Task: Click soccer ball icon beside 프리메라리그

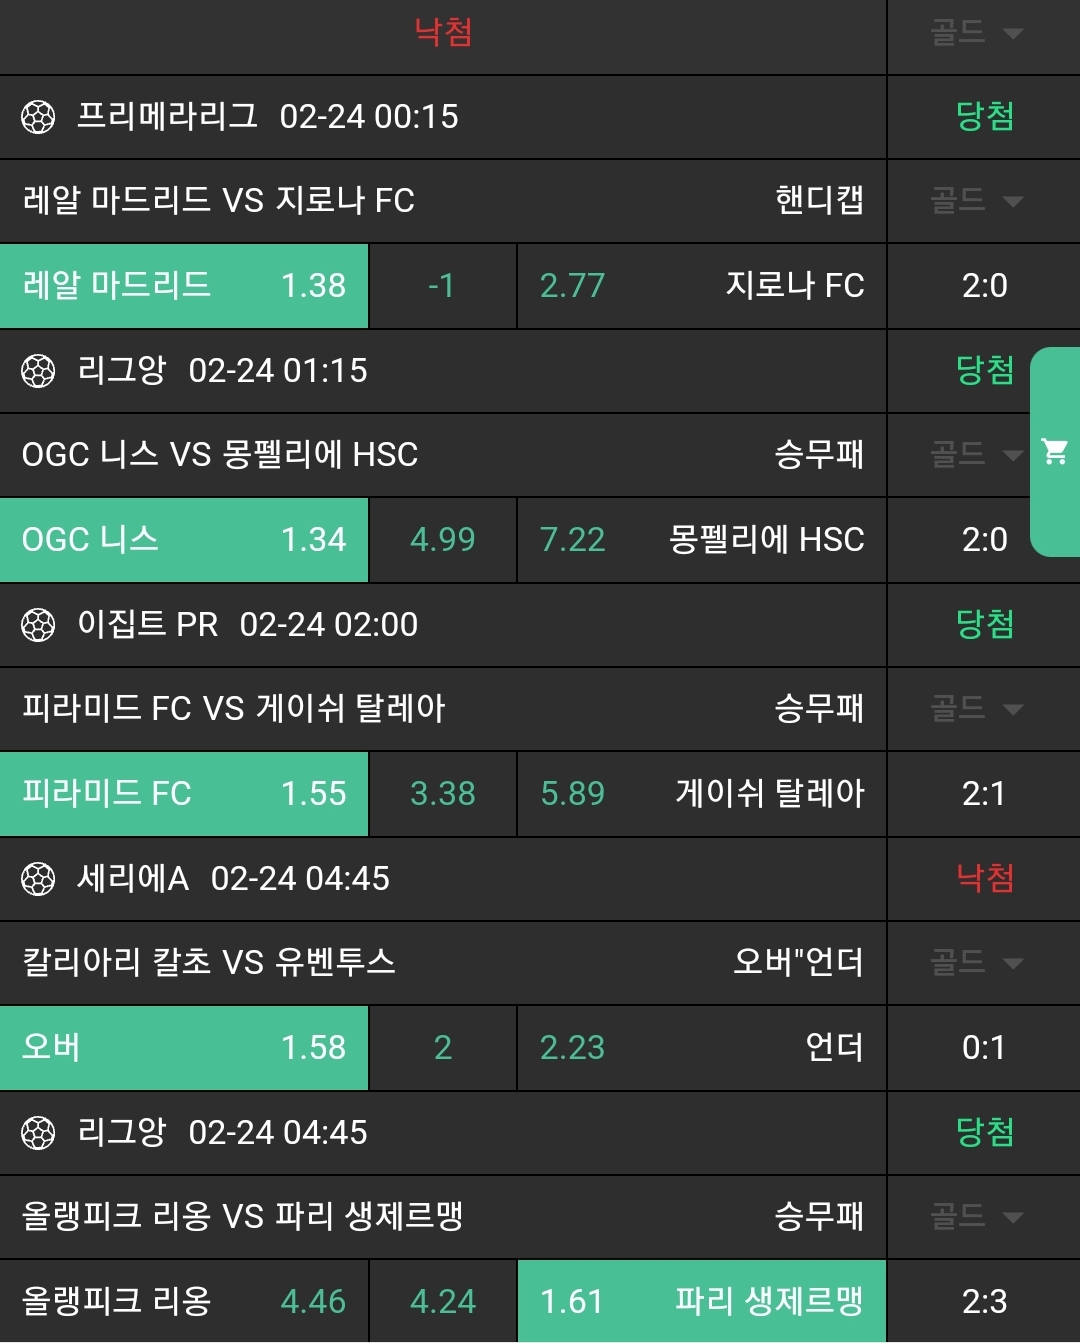Action: pyautogui.click(x=38, y=117)
